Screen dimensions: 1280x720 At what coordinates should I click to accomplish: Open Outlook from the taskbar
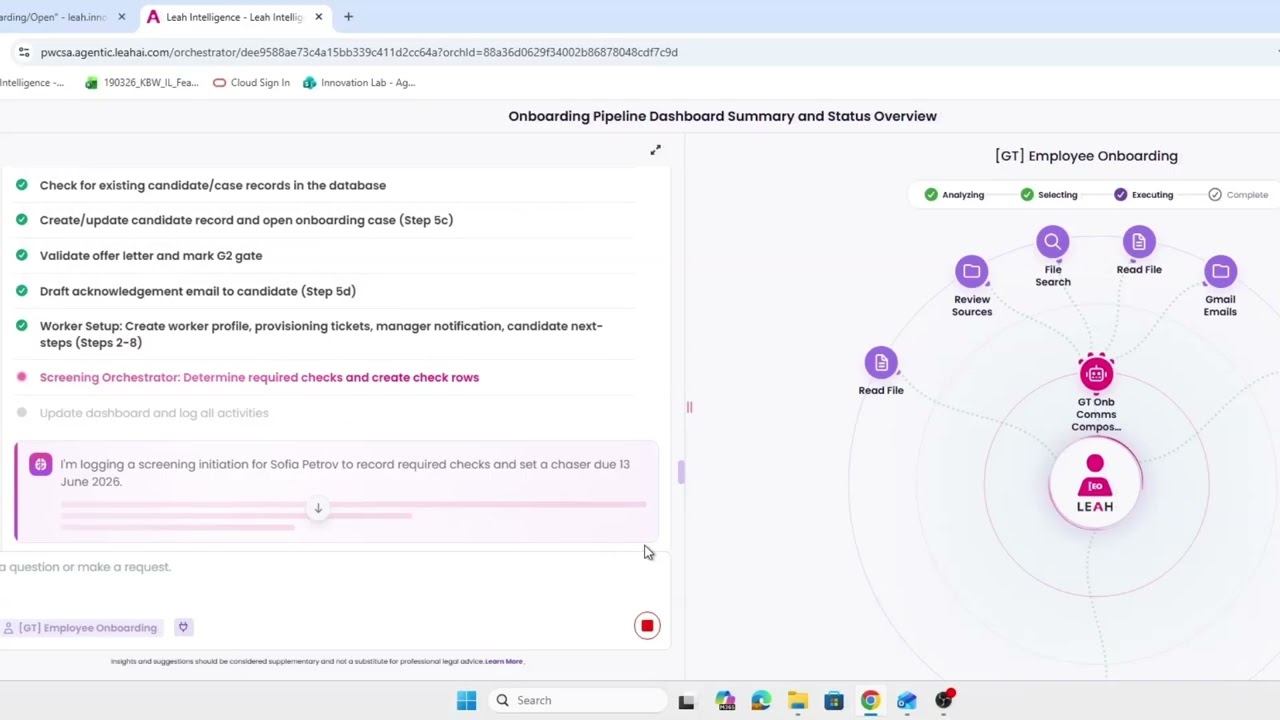906,701
